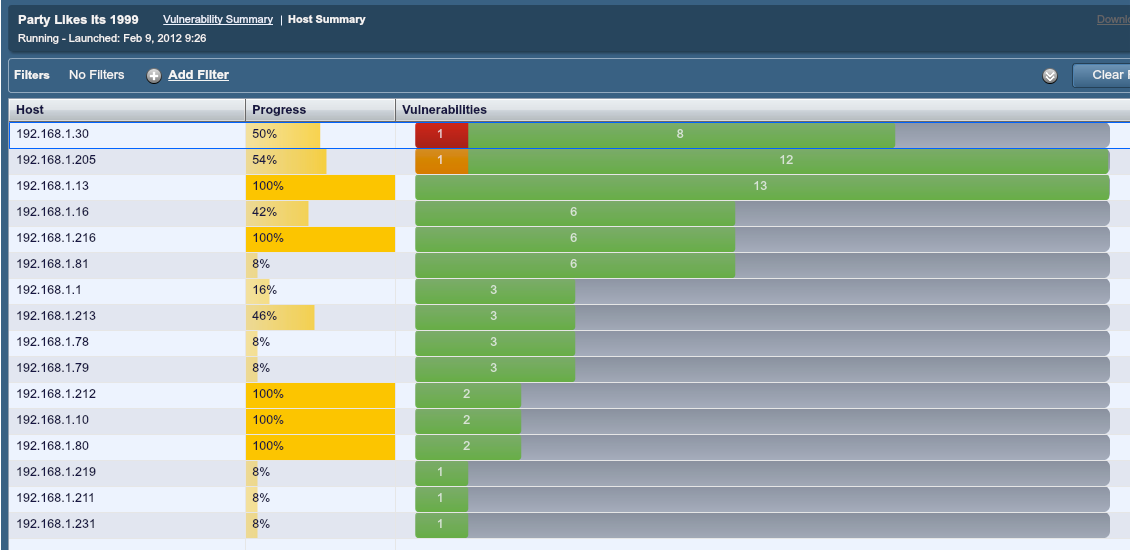The image size is (1132, 551).
Task: Select the Host Summary view
Action: click(326, 19)
